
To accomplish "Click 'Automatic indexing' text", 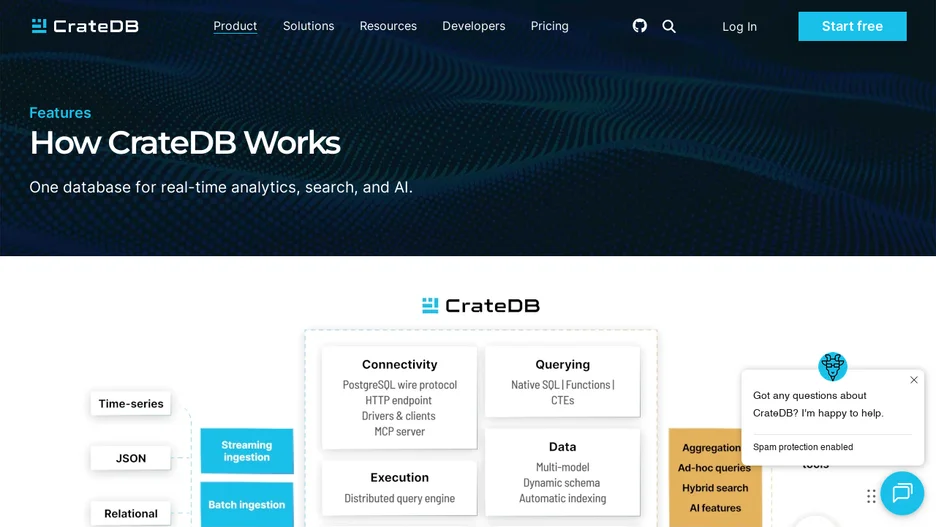I will point(562,498).
